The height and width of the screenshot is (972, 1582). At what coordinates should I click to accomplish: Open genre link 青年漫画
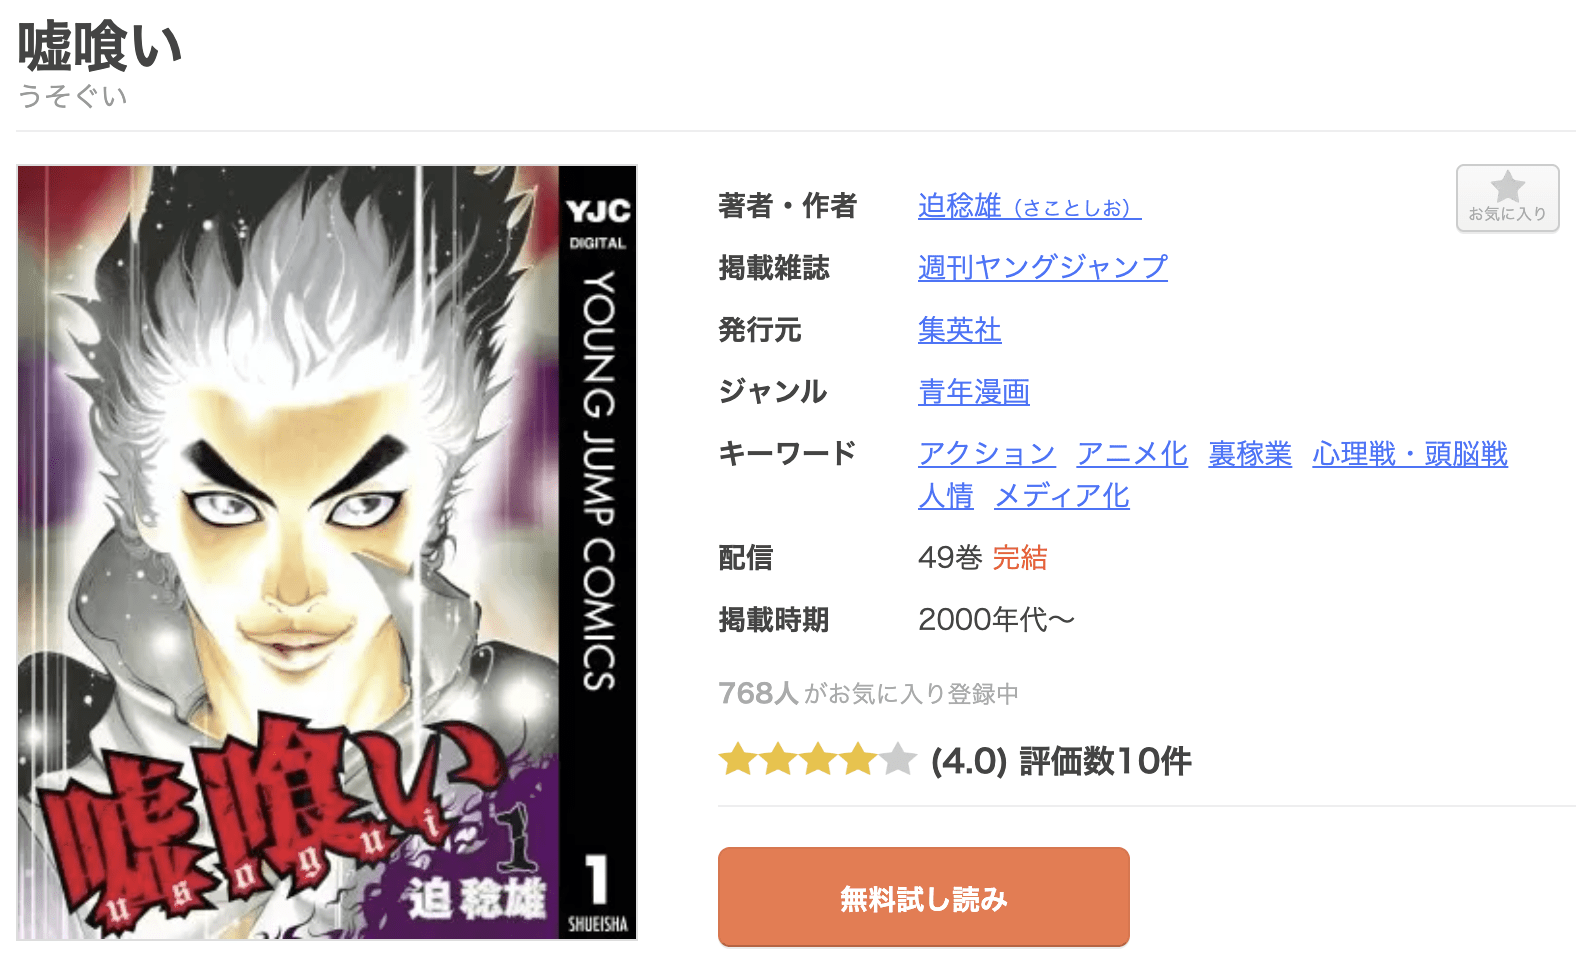973,392
